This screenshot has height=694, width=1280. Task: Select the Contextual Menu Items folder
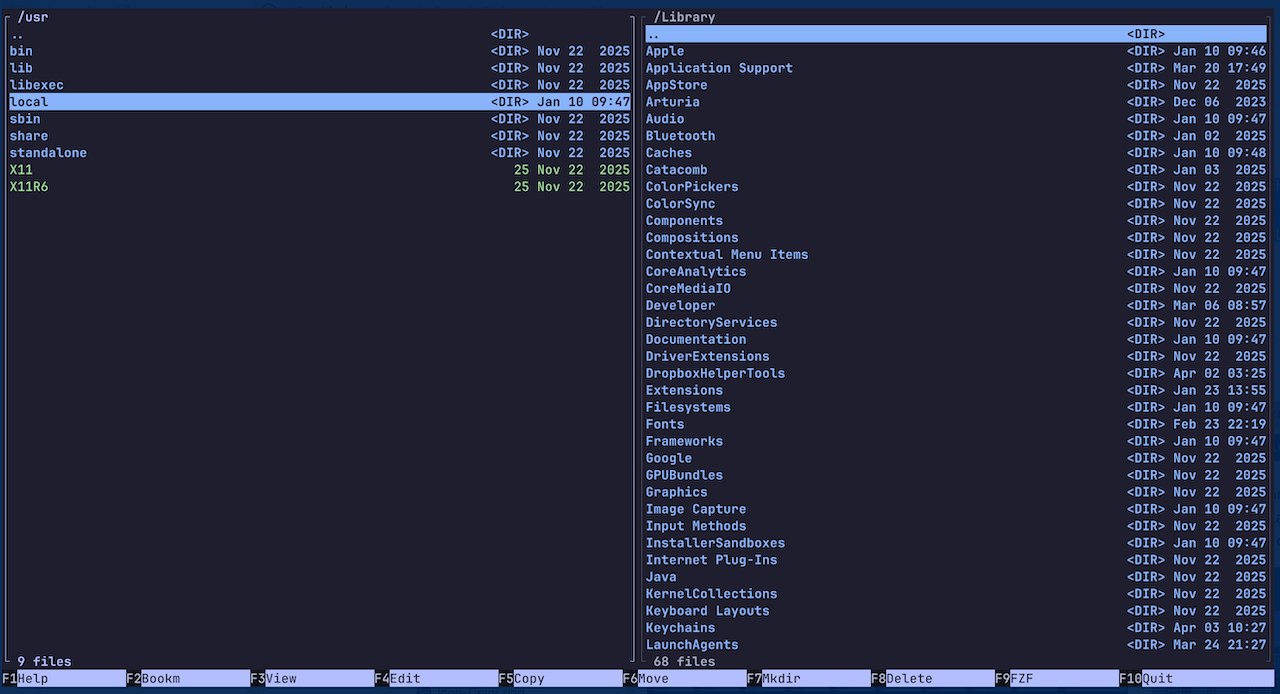click(x=956, y=255)
